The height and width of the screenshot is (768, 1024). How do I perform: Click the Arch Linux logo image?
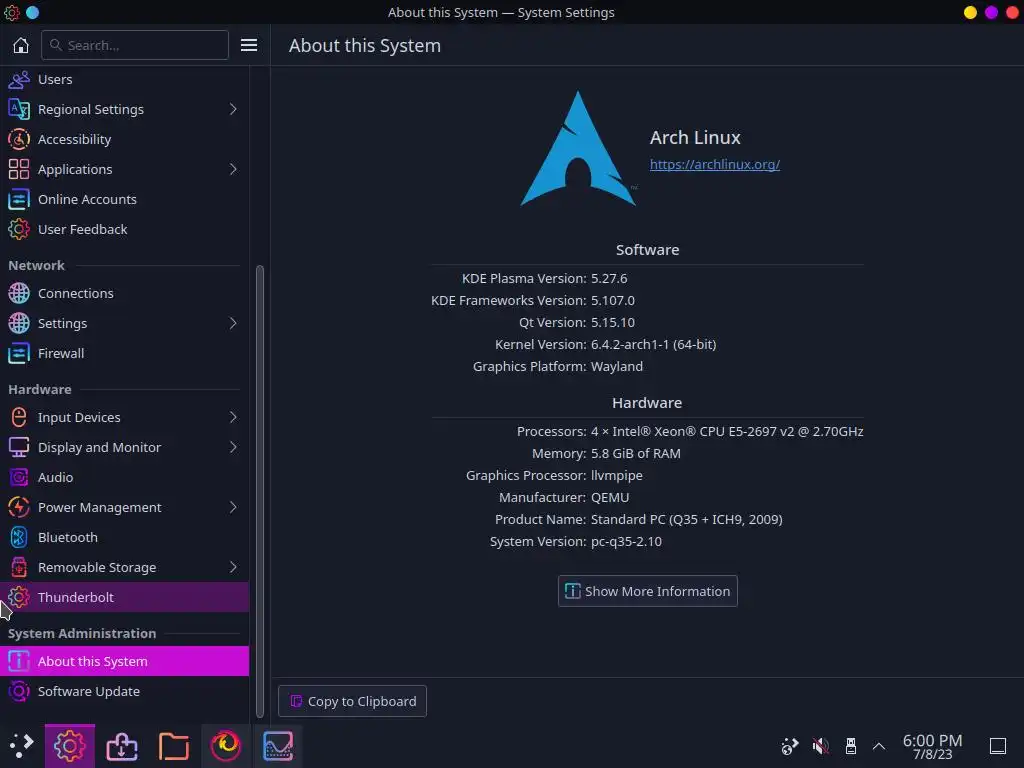(x=578, y=149)
